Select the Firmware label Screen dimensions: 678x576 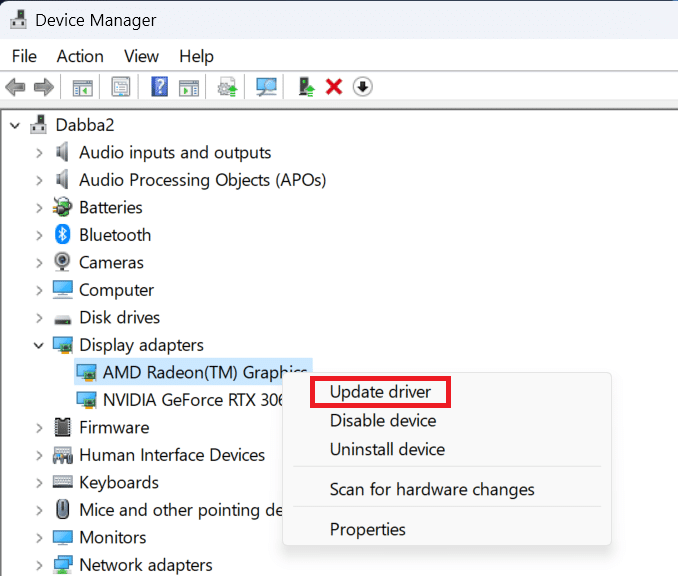point(114,427)
